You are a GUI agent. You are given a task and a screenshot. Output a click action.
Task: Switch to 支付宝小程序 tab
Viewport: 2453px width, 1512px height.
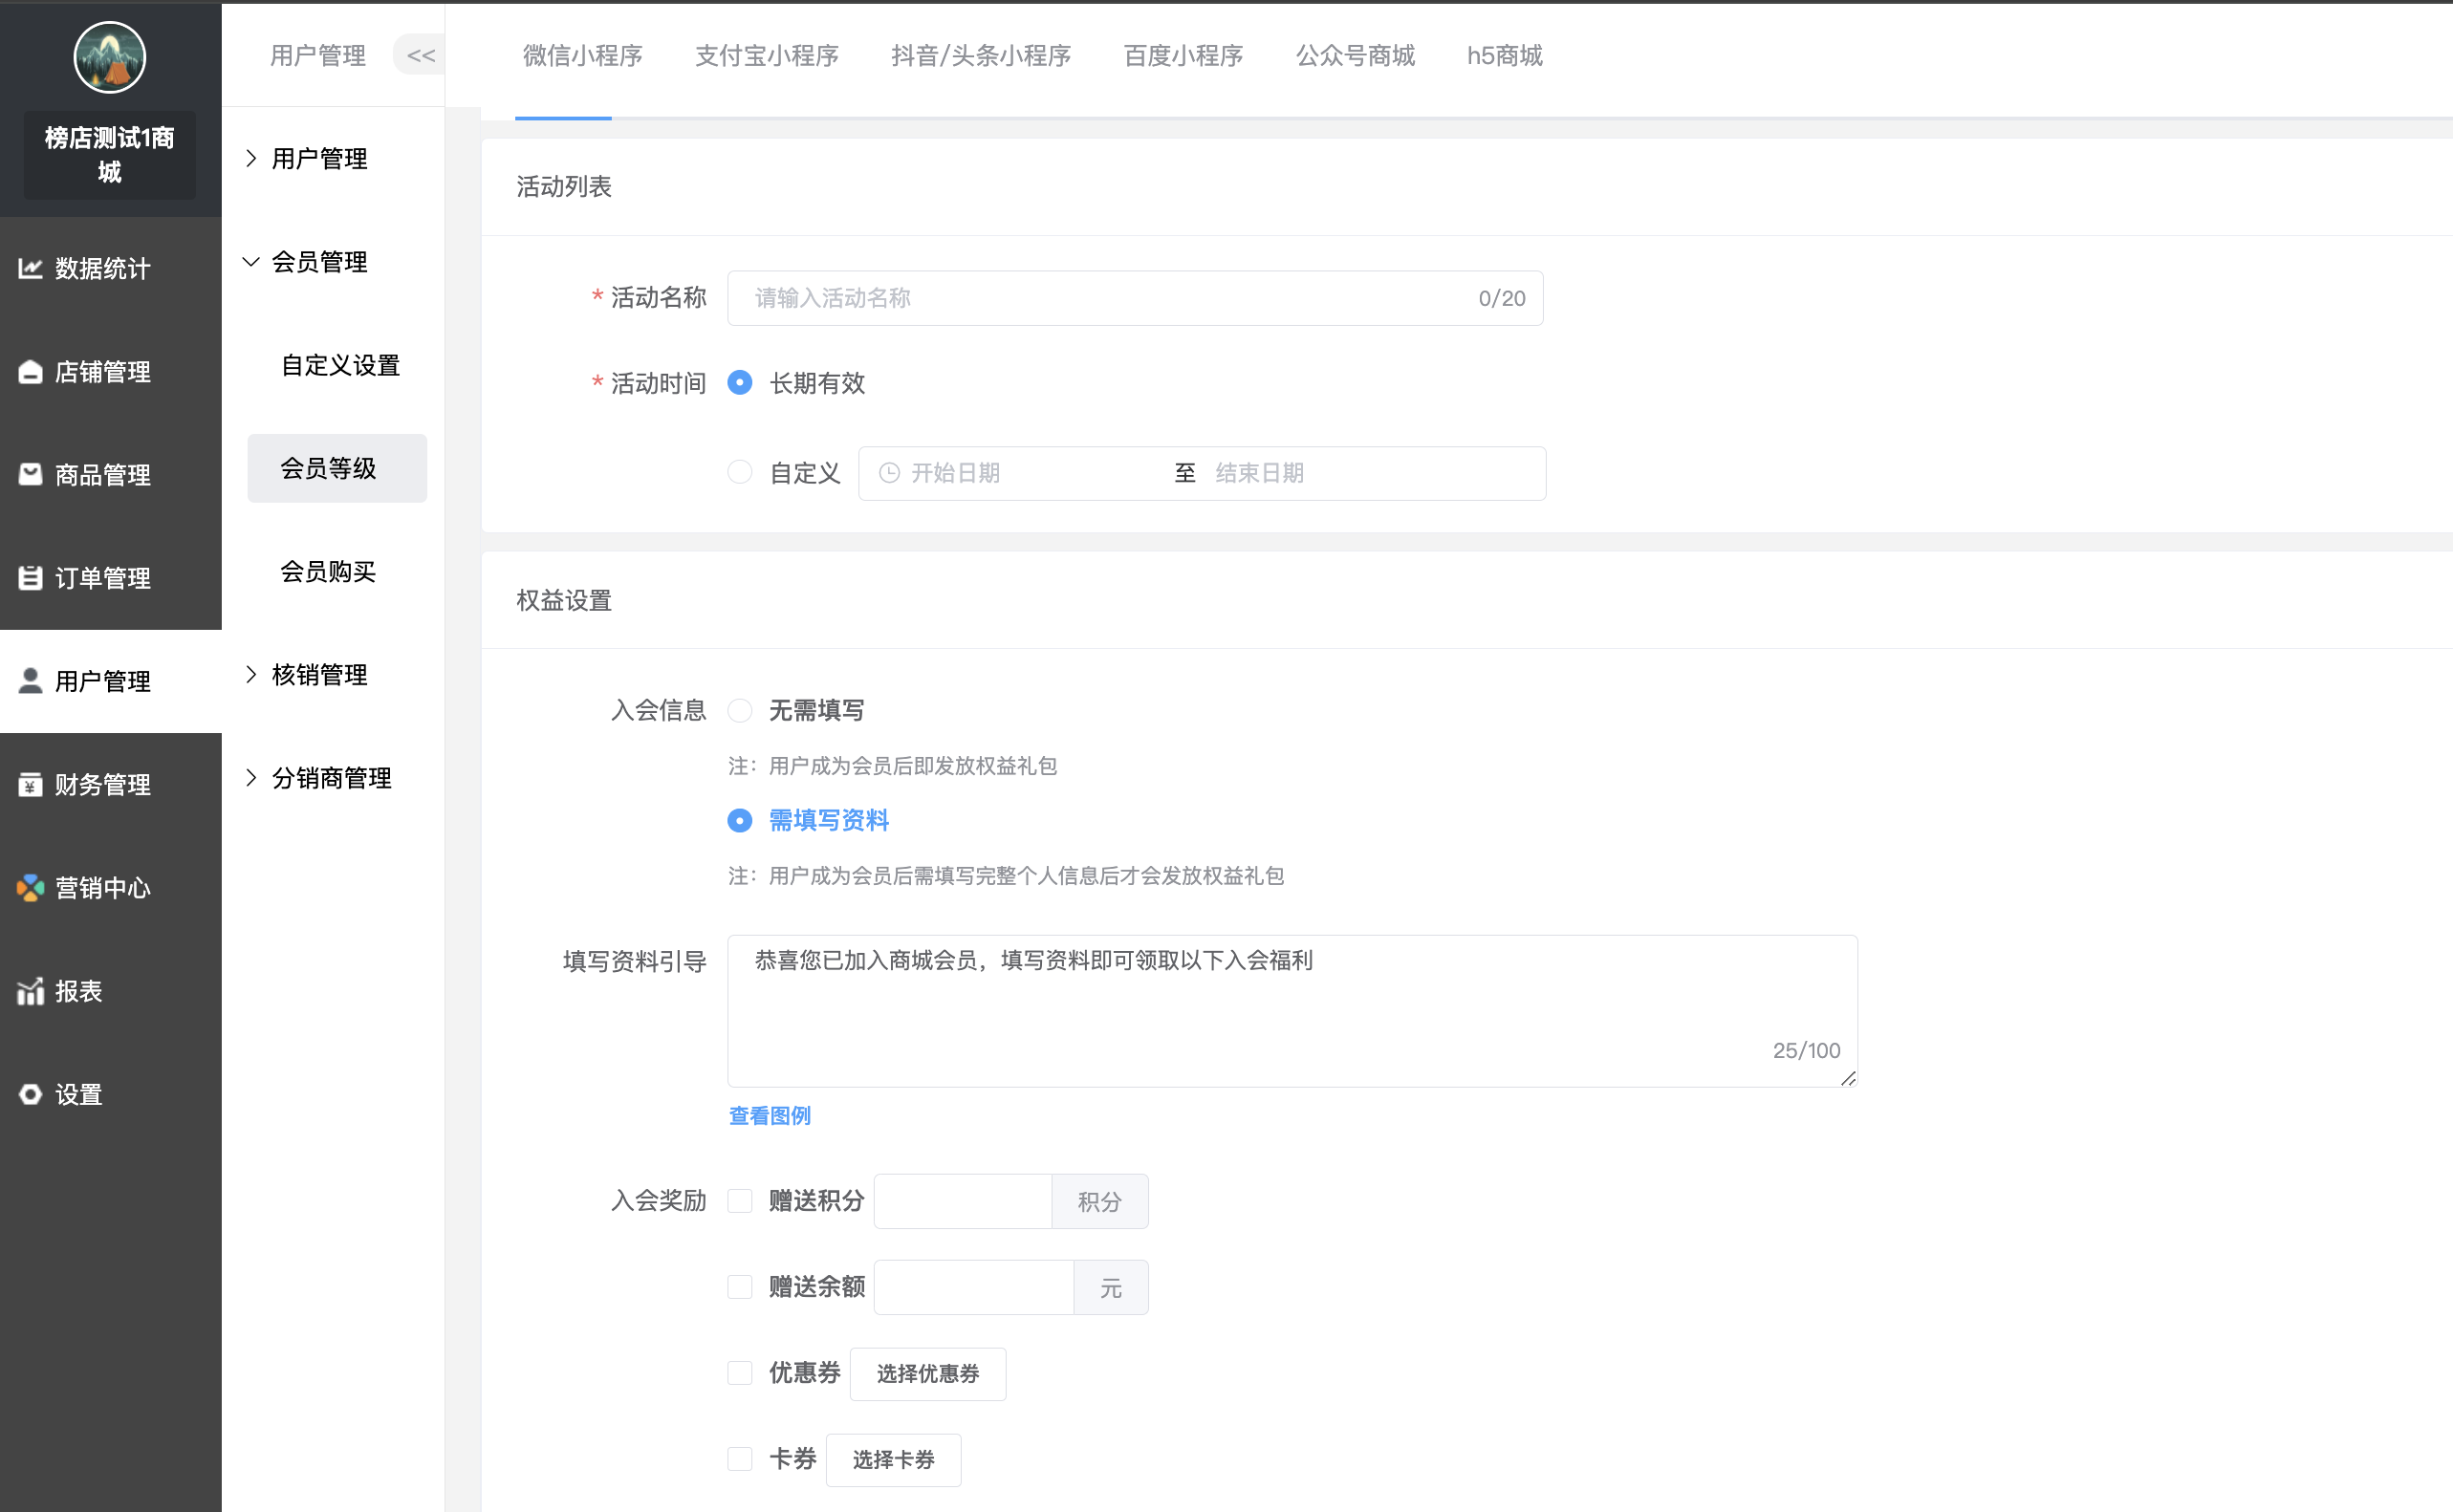click(767, 55)
